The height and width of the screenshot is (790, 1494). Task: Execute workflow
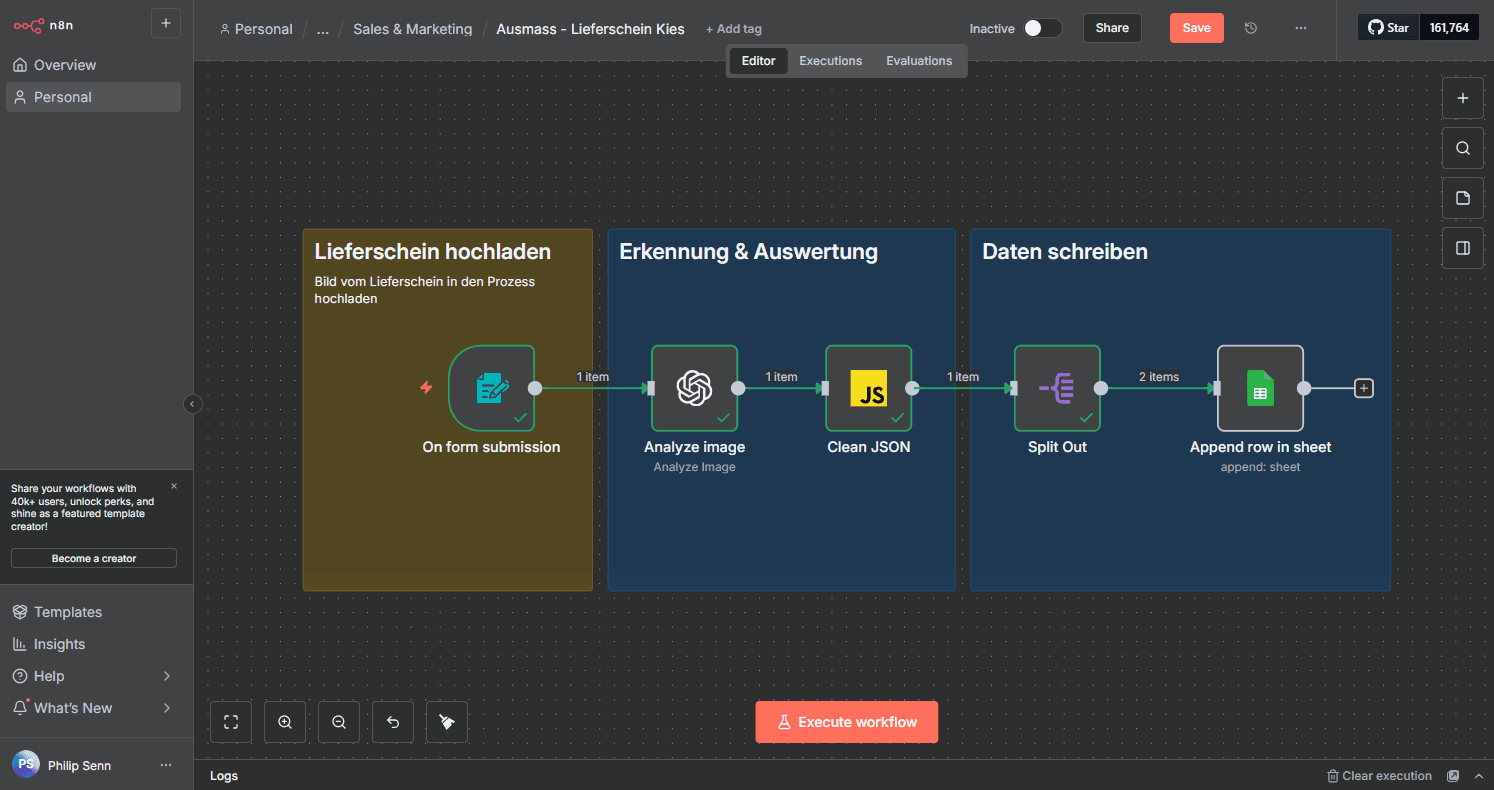[846, 722]
